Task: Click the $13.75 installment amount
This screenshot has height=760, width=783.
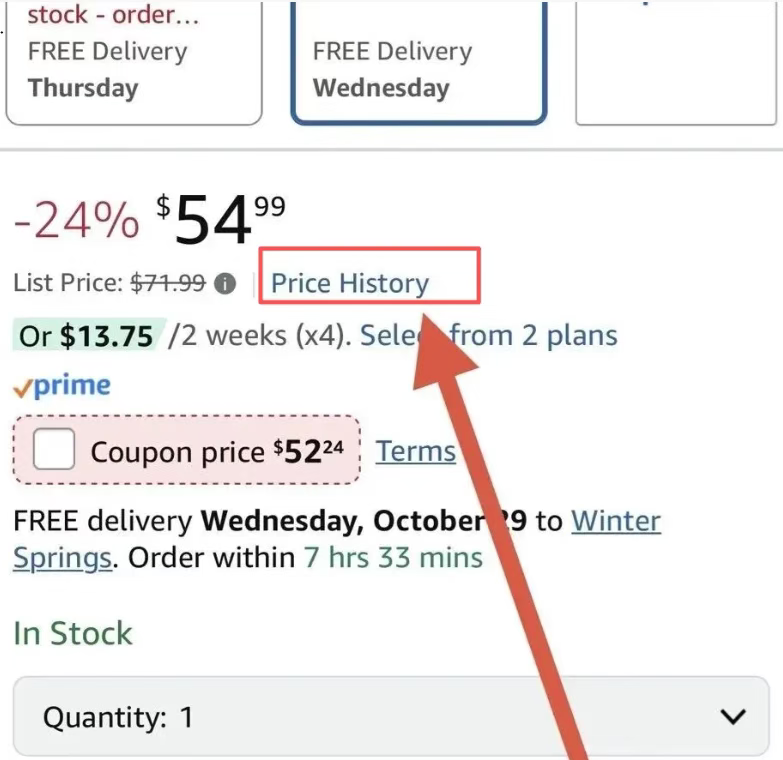Action: [x=106, y=336]
